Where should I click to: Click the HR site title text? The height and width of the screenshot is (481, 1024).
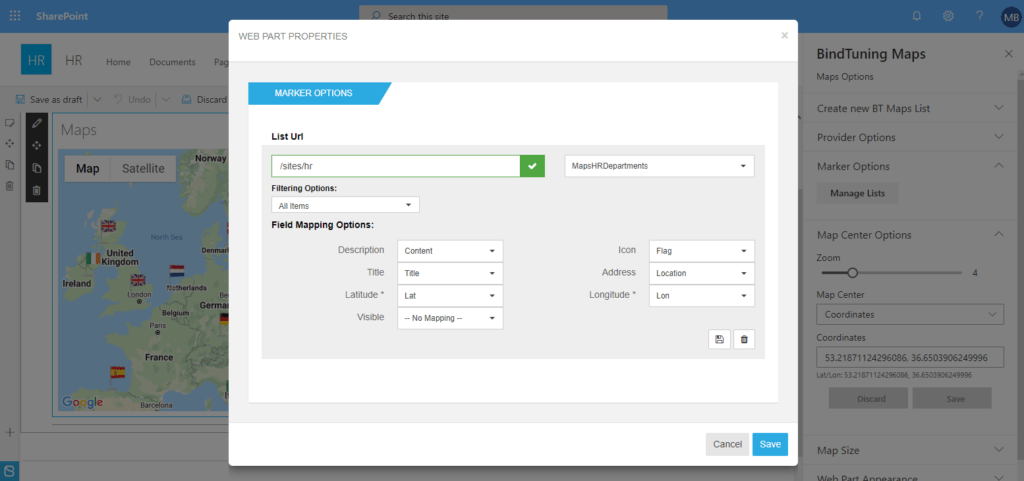tap(74, 60)
